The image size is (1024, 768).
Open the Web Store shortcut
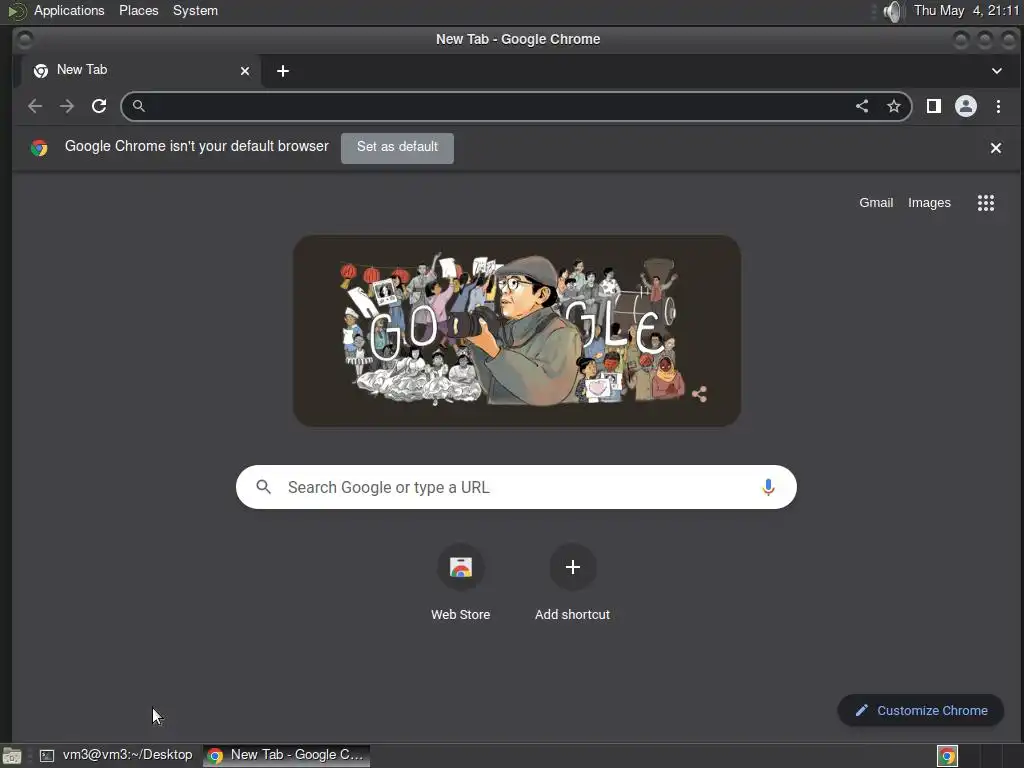pyautogui.click(x=460, y=567)
